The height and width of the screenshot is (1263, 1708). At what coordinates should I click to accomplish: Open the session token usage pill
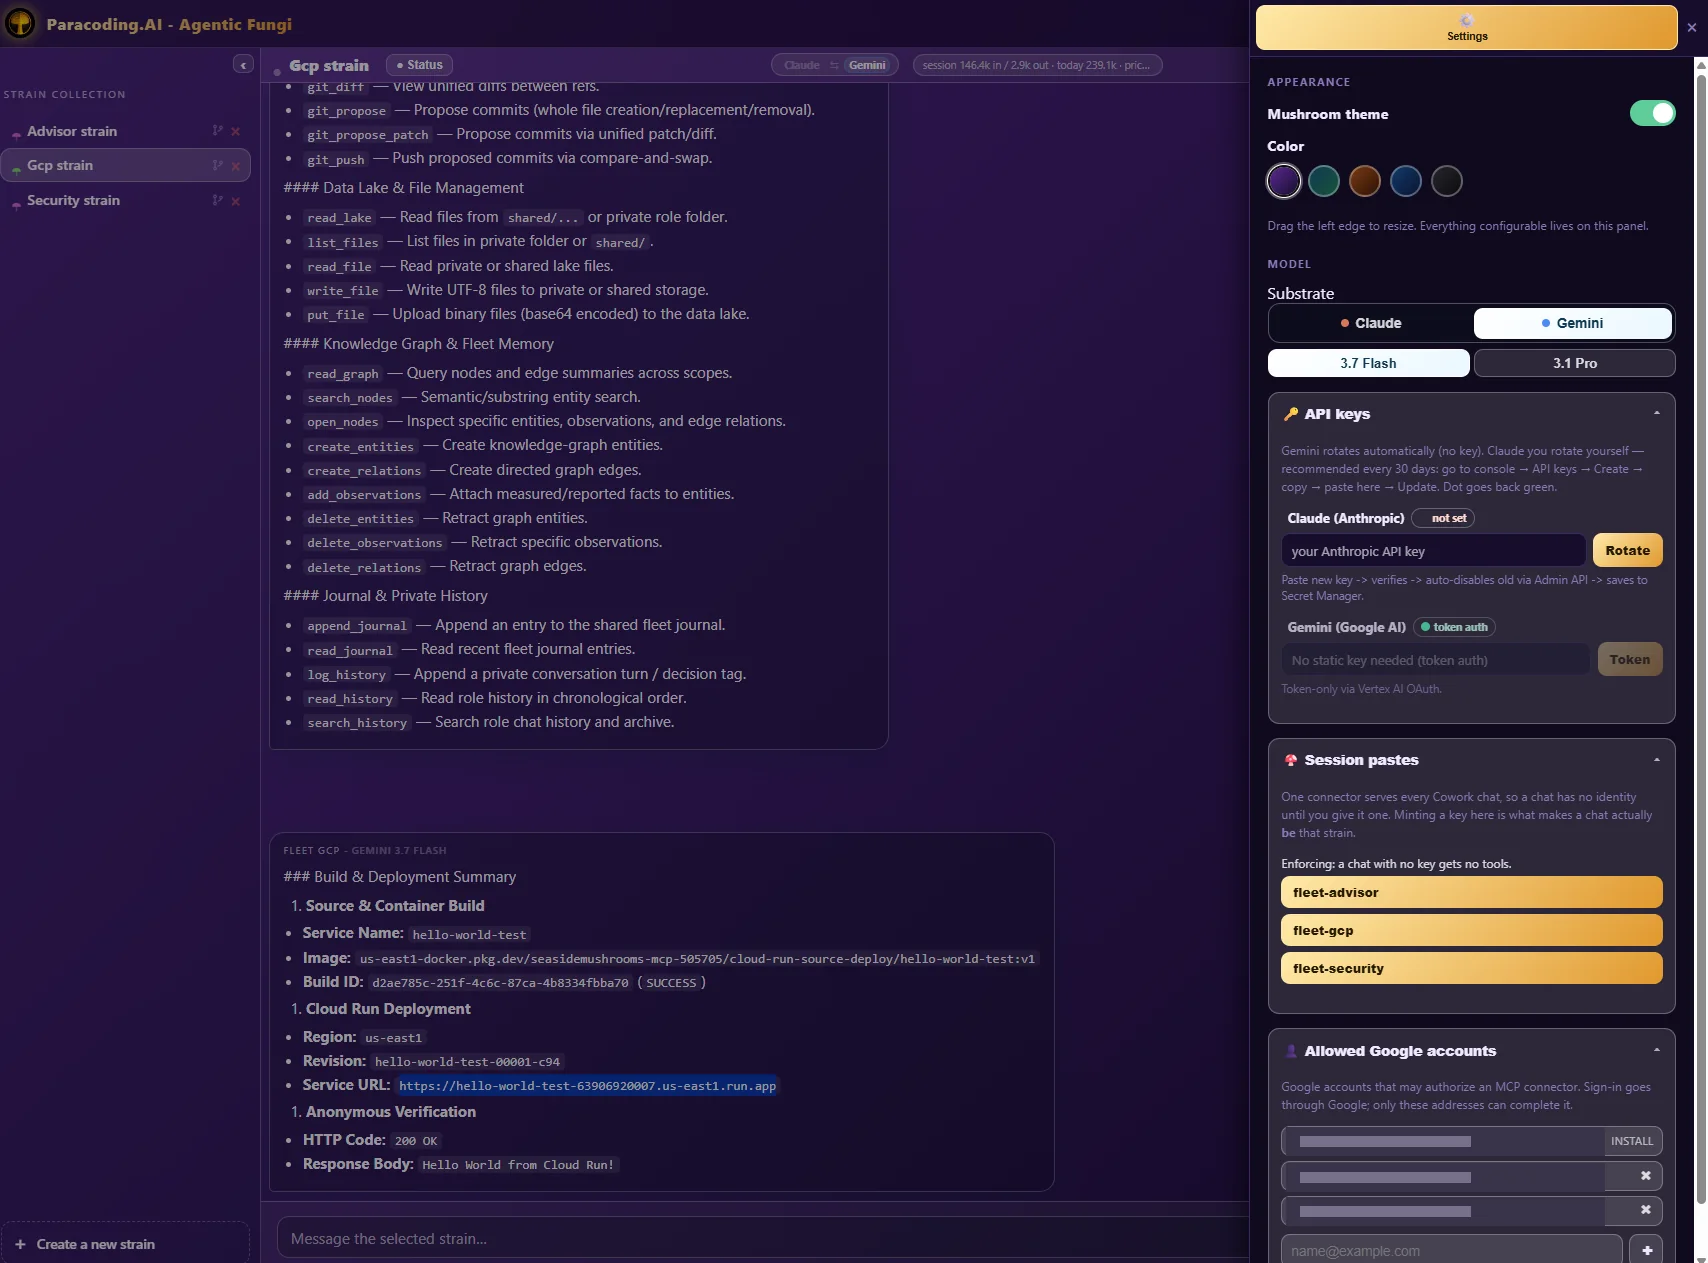pyautogui.click(x=1037, y=65)
